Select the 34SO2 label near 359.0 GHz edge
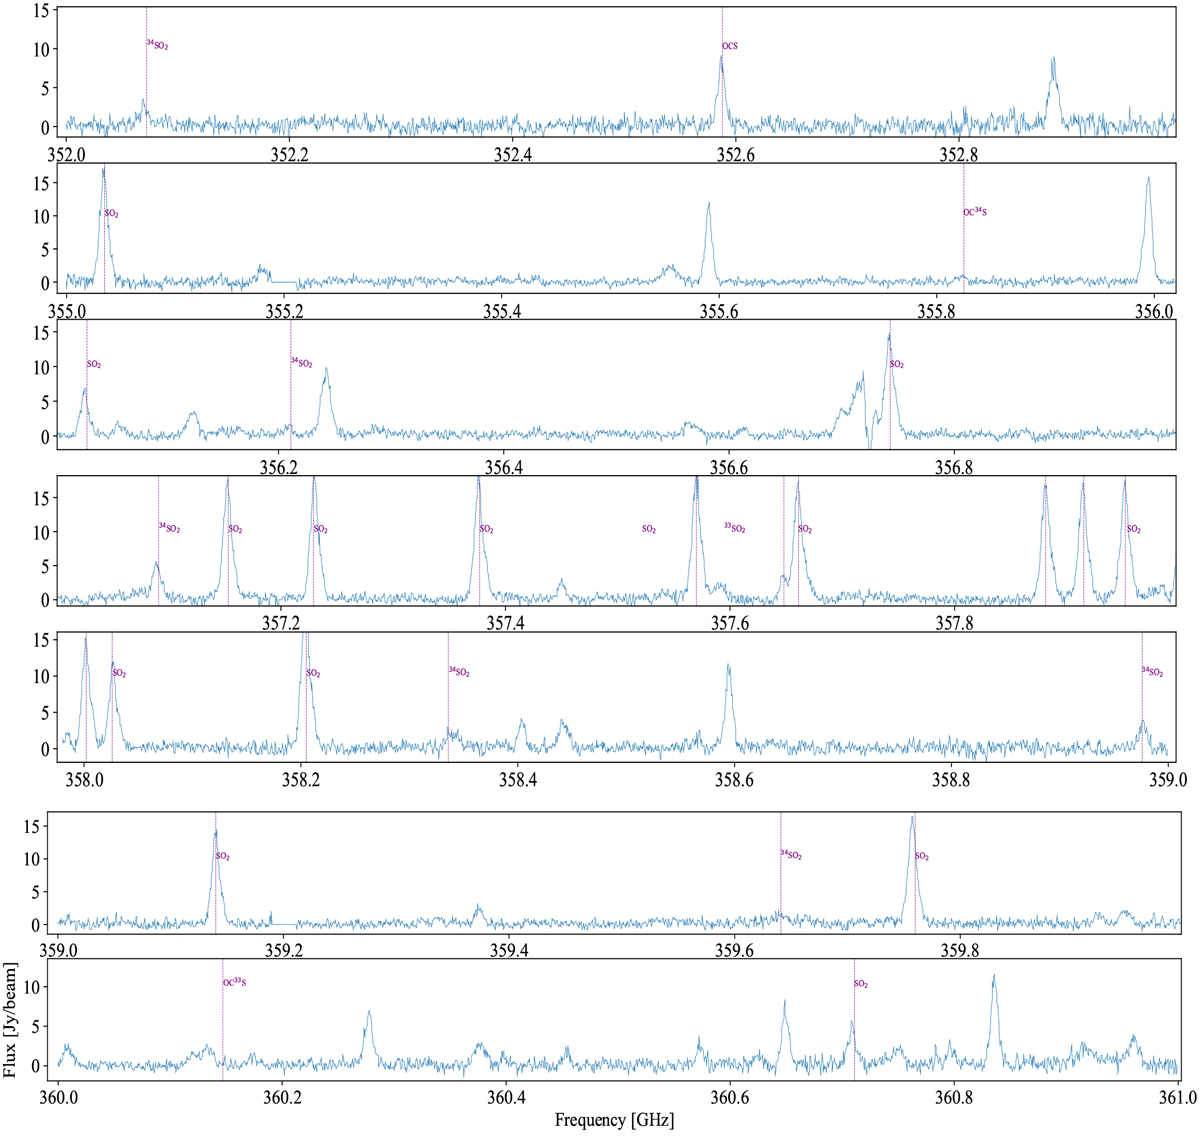The width and height of the screenshot is (1200, 1136). pos(1153,673)
